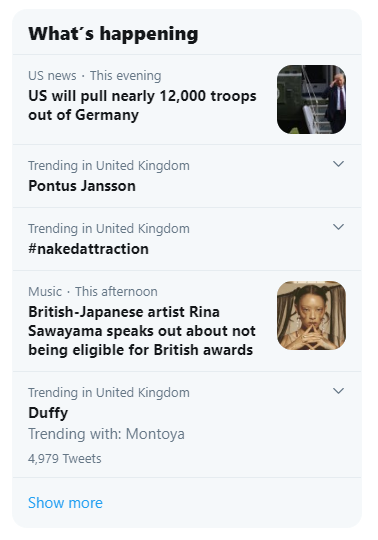Click the 4,979 Tweets count

tap(65, 459)
